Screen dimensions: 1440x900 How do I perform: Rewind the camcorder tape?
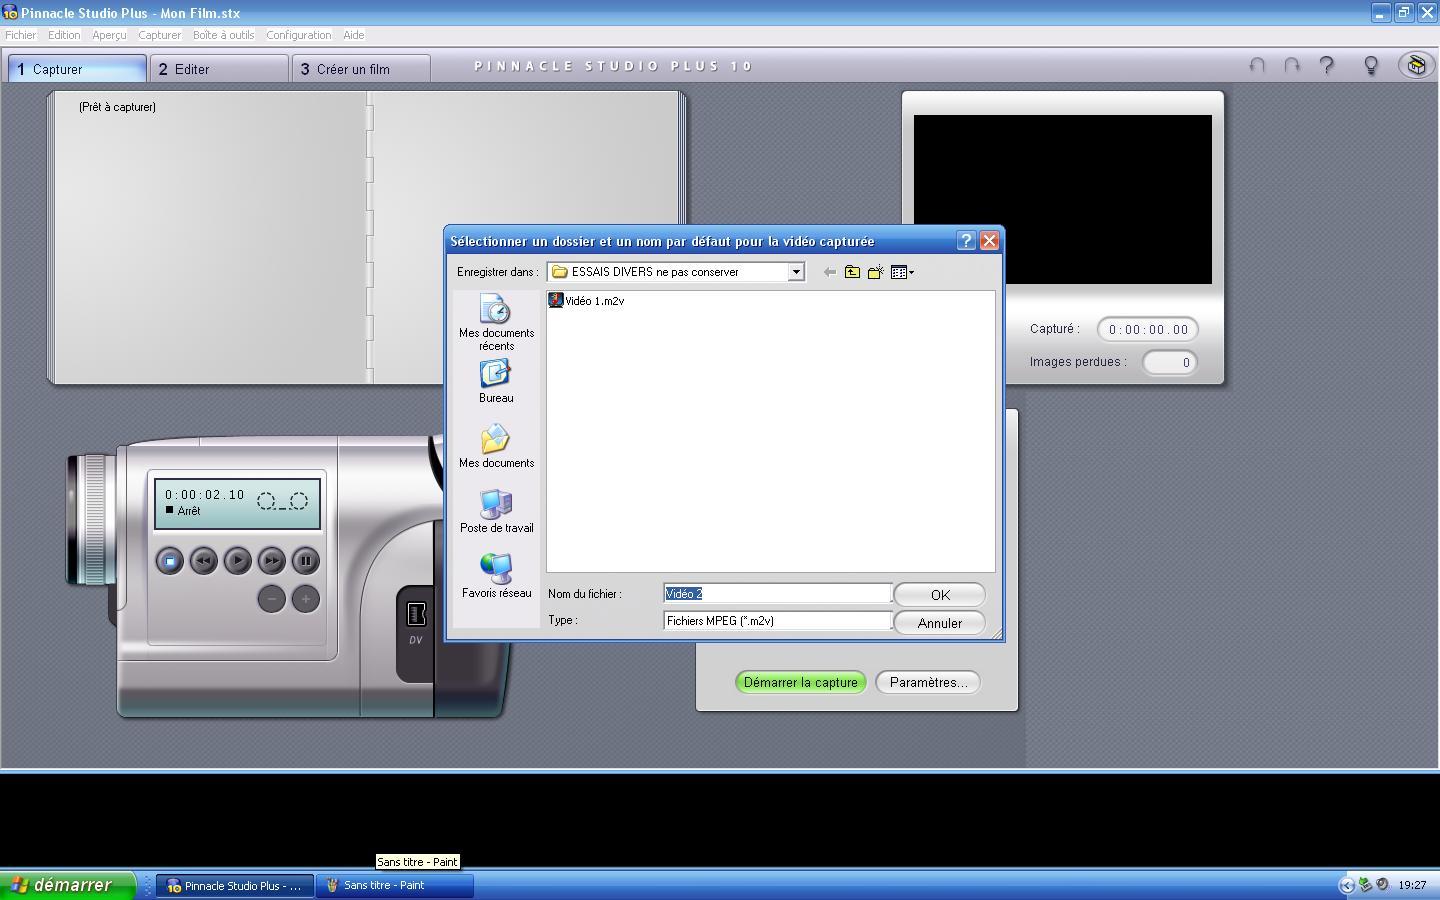204,561
